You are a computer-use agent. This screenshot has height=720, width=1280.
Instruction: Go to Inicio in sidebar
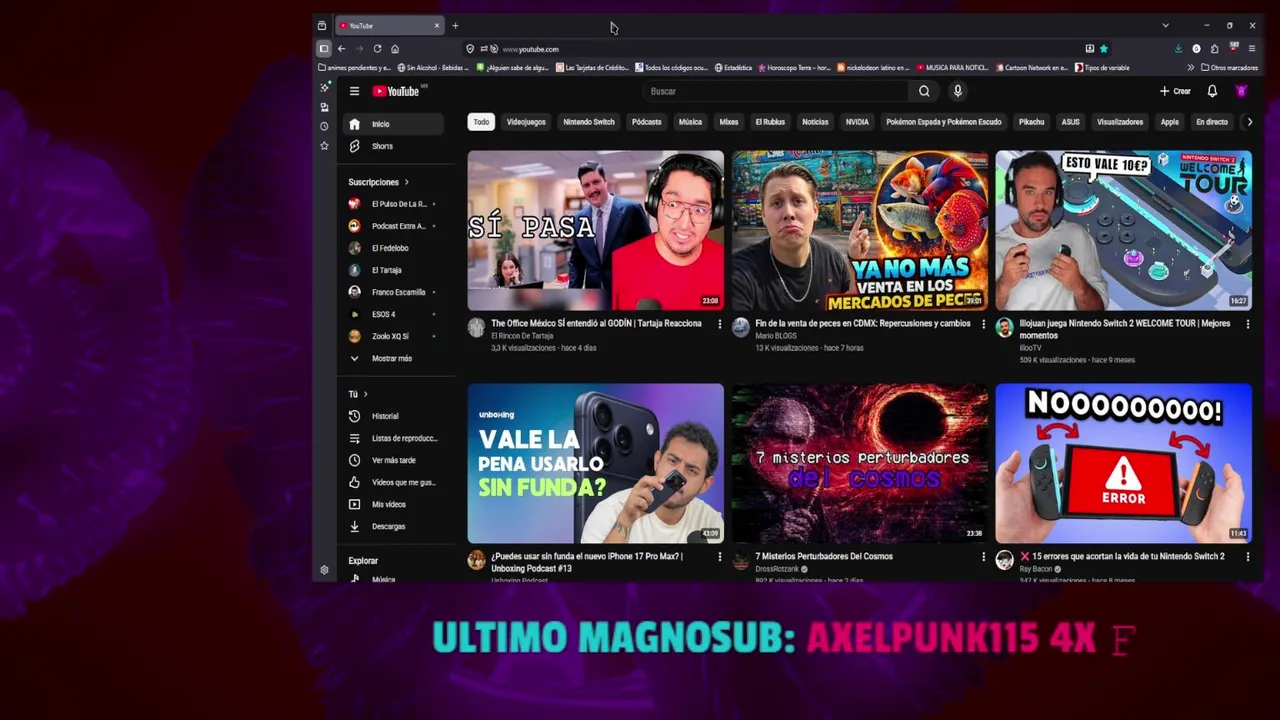(392, 124)
